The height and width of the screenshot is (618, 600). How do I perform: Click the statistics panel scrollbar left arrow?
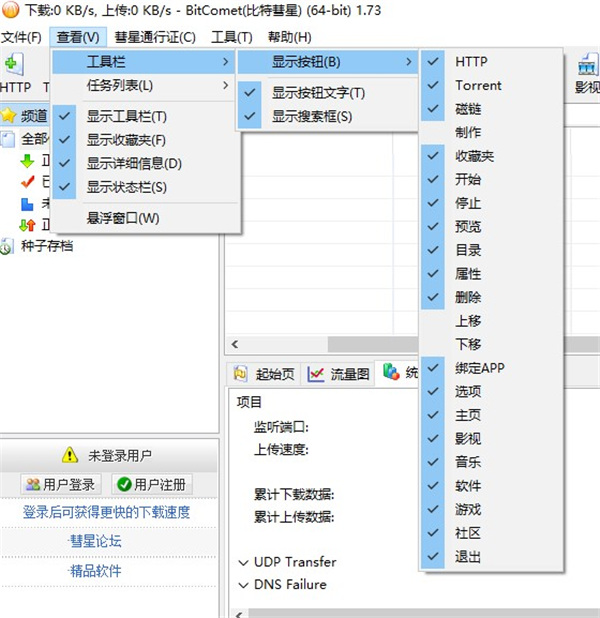pyautogui.click(x=239, y=614)
